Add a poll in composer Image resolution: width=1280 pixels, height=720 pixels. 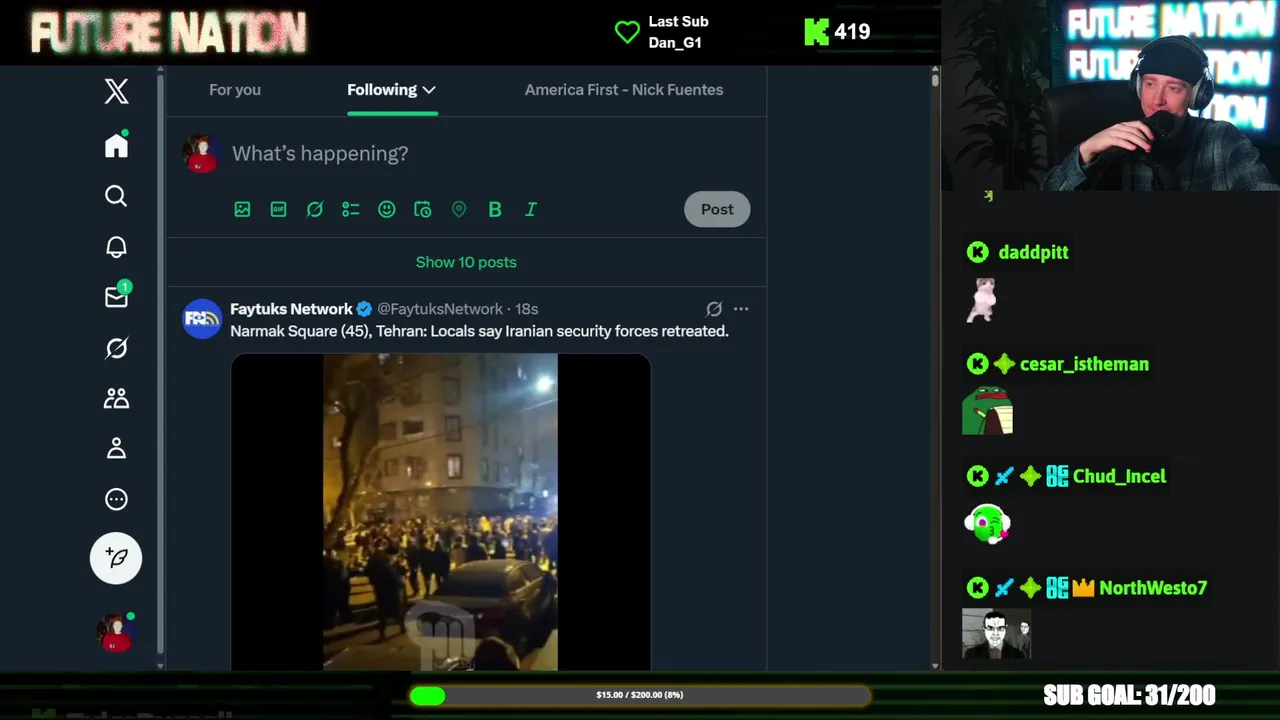point(350,209)
